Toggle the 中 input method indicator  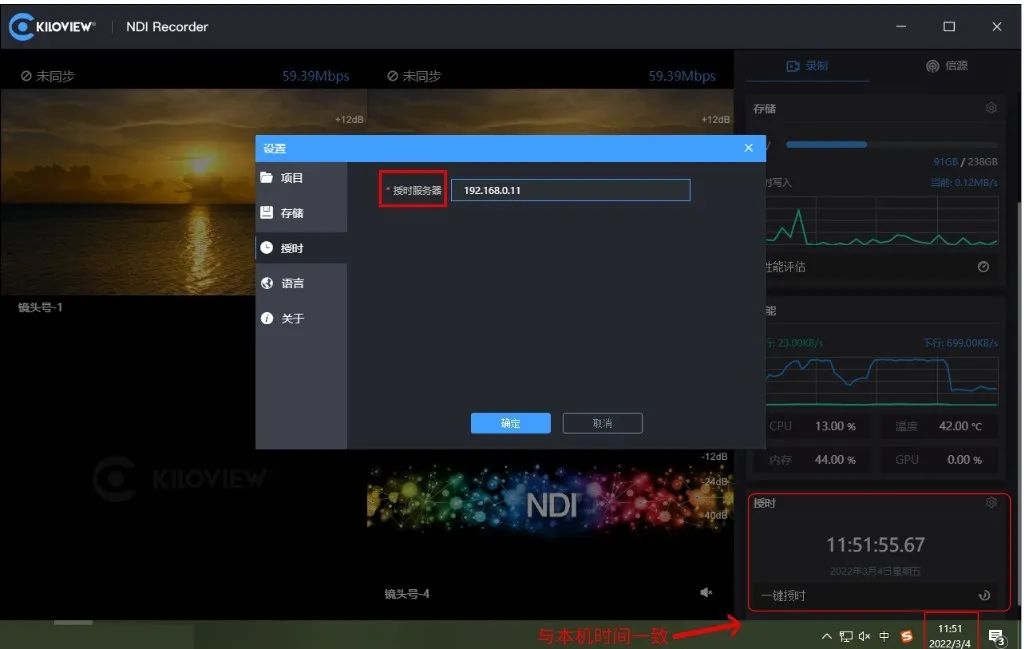[884, 636]
